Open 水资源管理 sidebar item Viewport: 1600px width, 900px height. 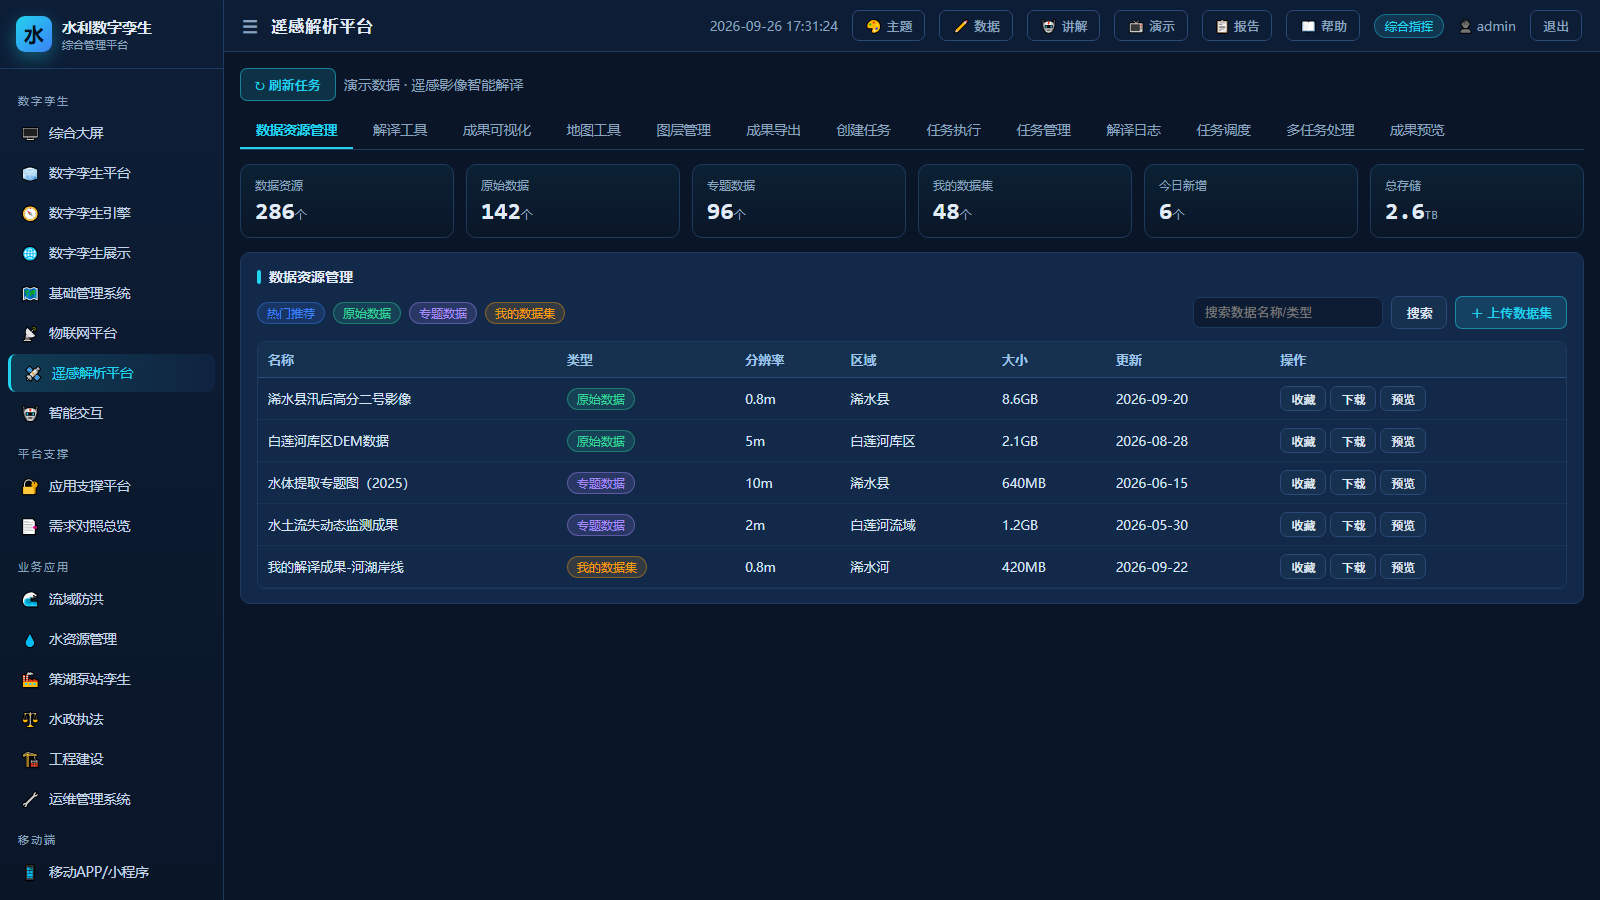click(x=111, y=639)
